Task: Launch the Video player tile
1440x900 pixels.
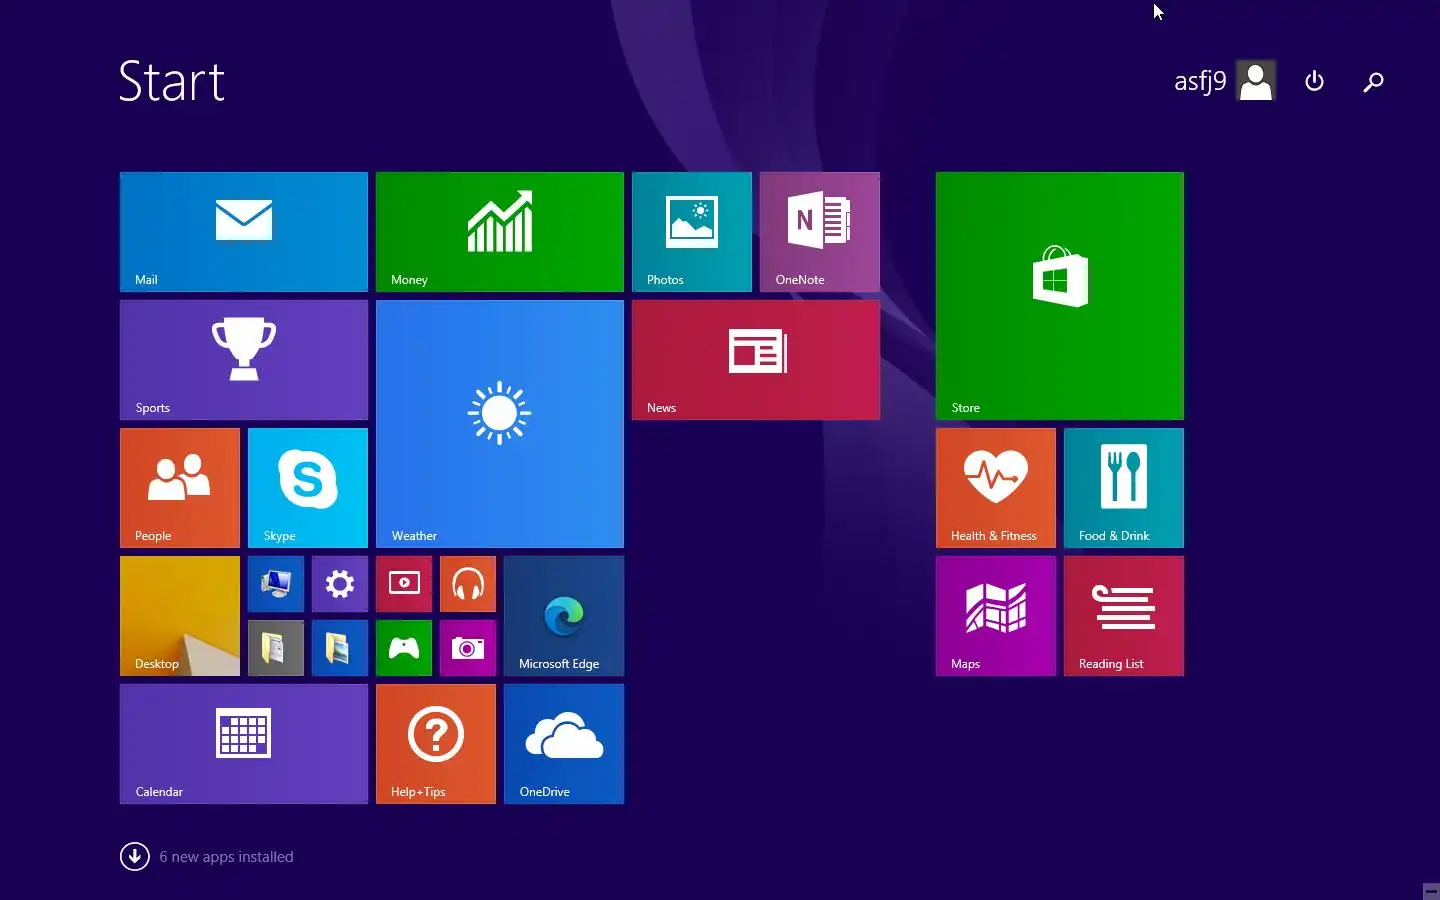Action: [404, 584]
